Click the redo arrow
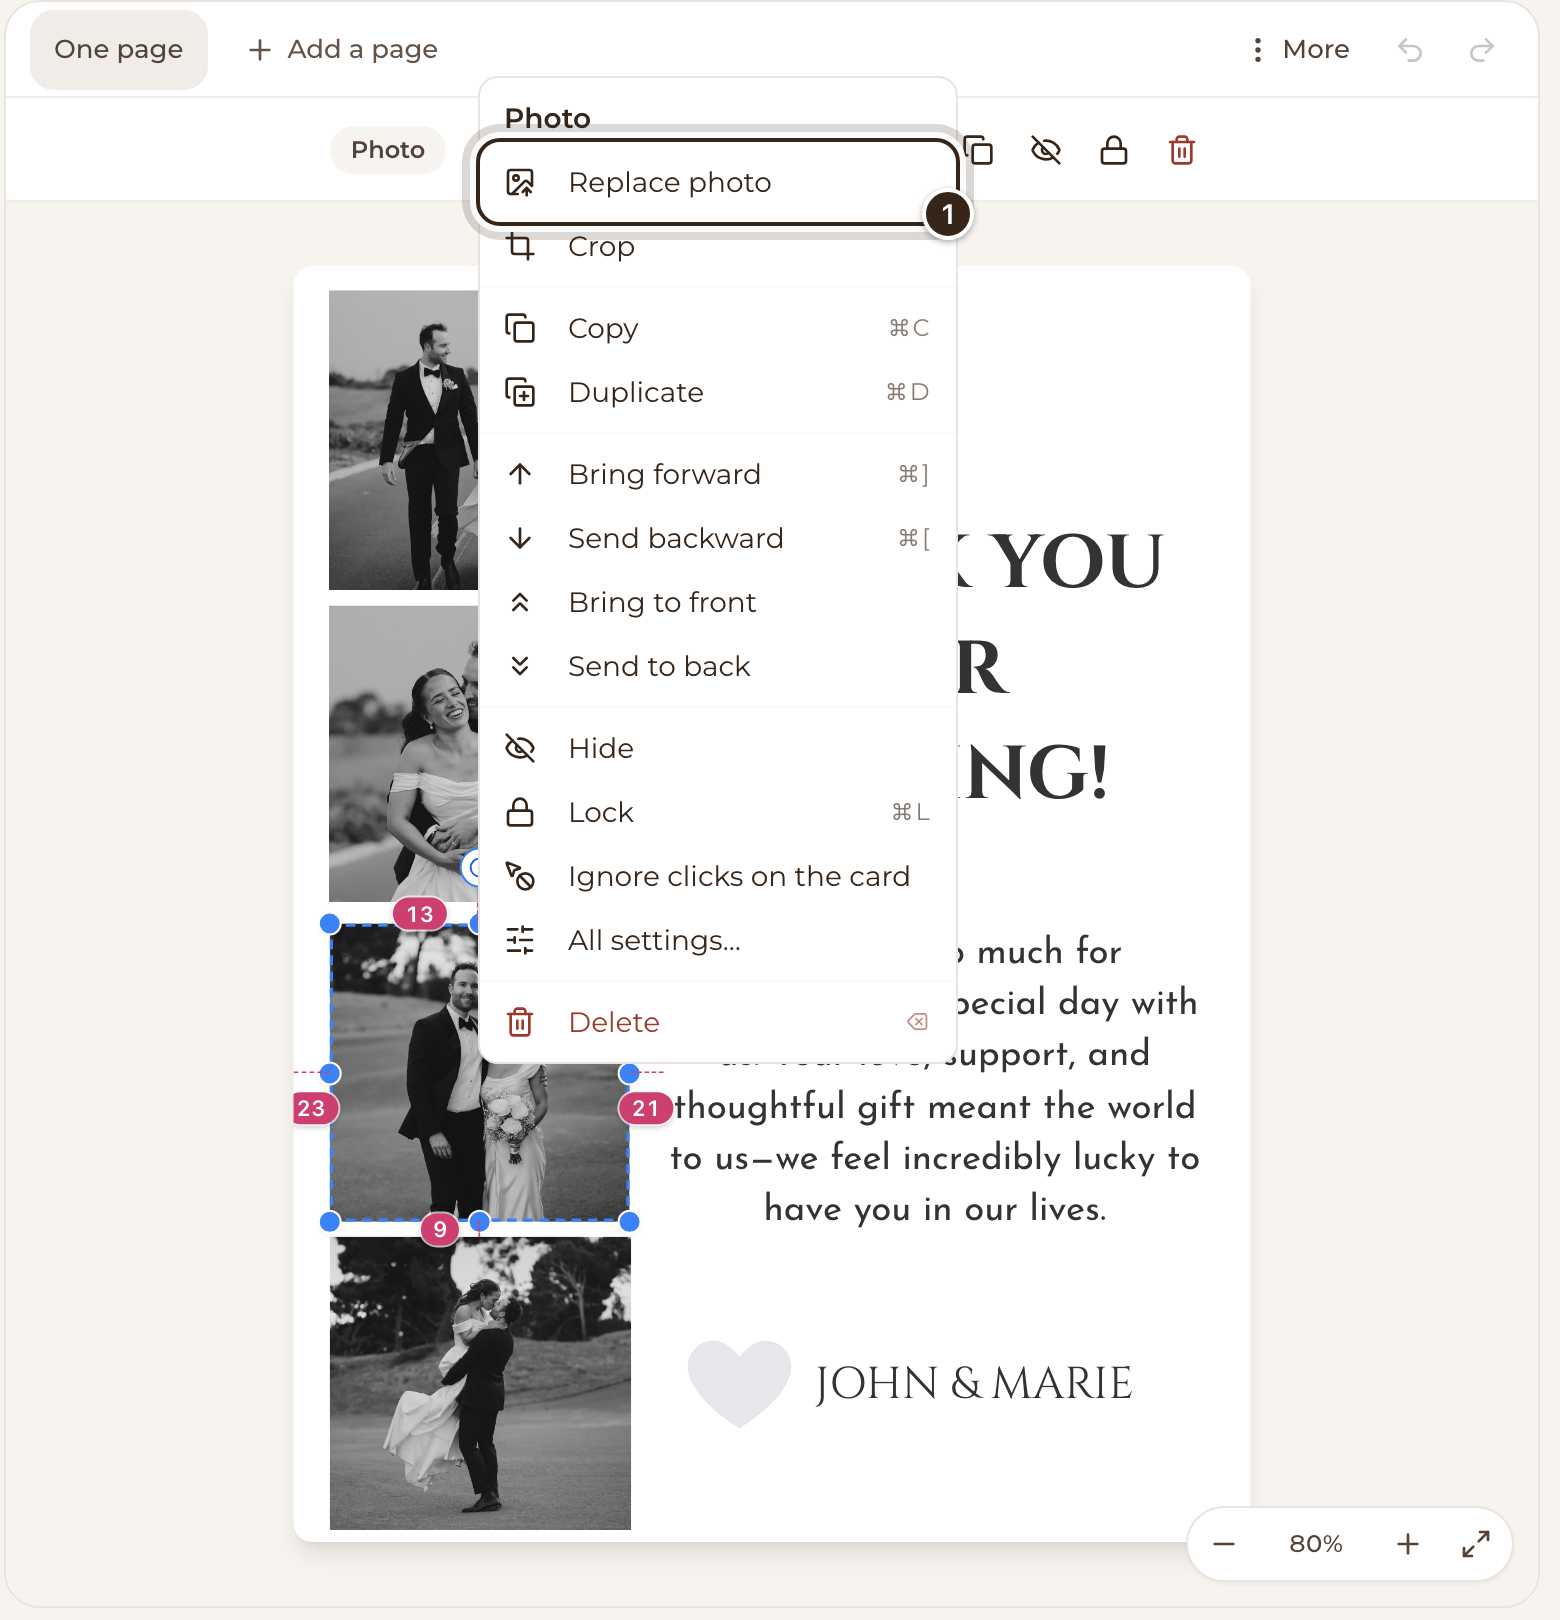This screenshot has height=1620, width=1560. tap(1482, 49)
